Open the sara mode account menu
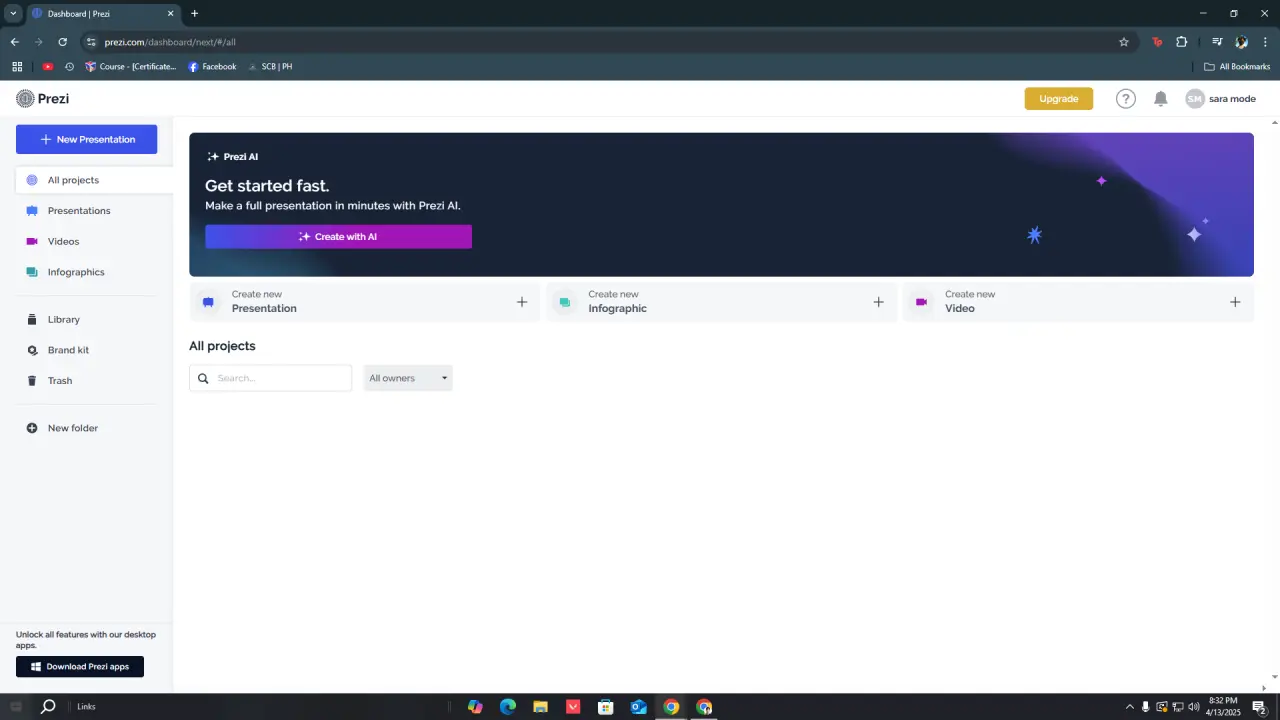The image size is (1280, 720). (x=1220, y=98)
